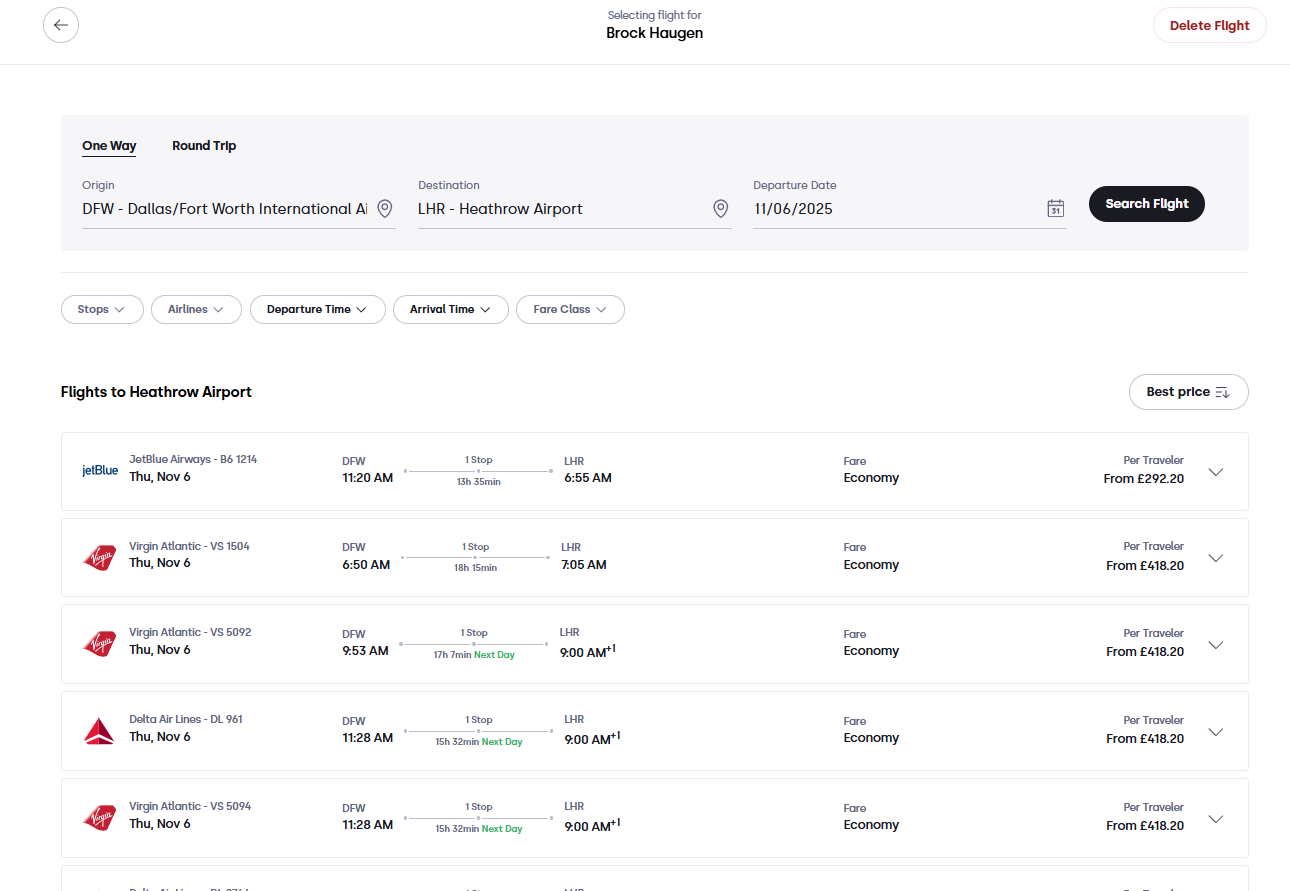Click the Delete Flight button
Viewport: 1290px width, 891px height.
(1210, 26)
